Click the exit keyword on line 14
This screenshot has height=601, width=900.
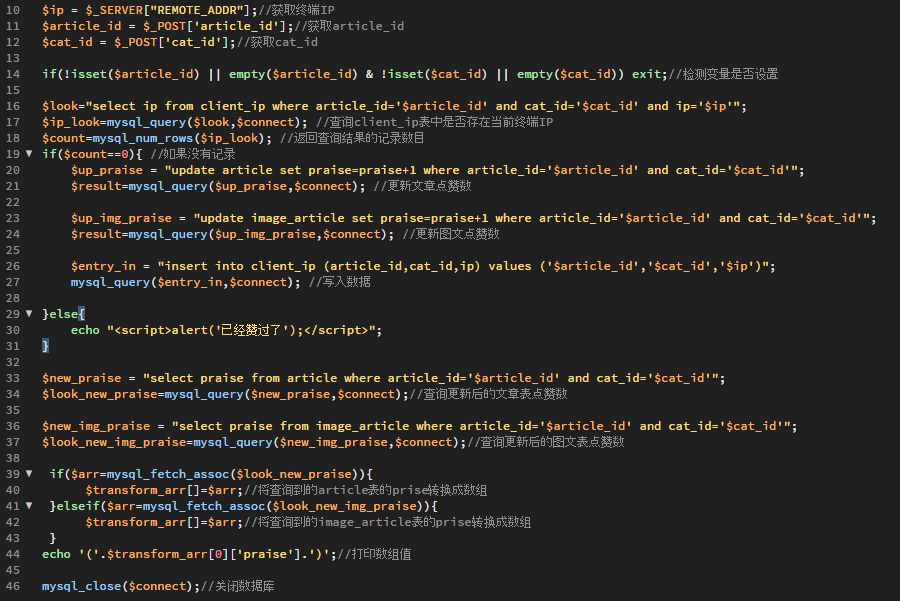[x=646, y=74]
